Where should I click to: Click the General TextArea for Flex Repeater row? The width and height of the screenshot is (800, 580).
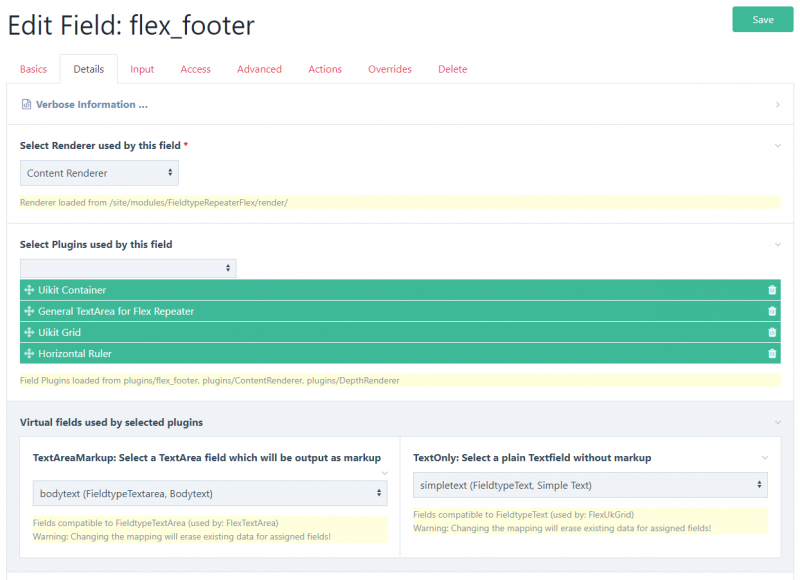click(400, 311)
